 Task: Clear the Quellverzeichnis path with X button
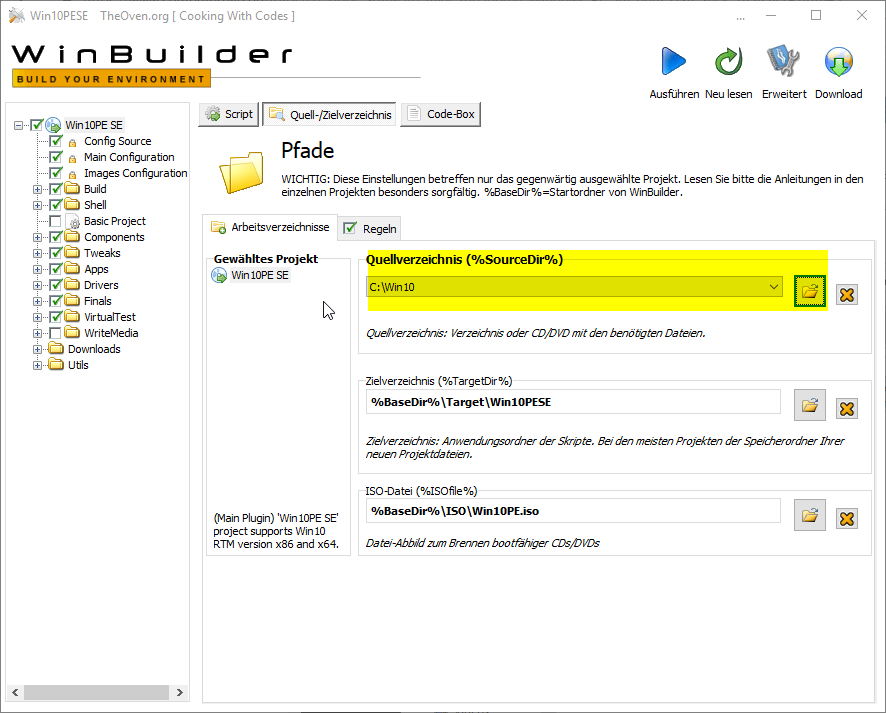pyautogui.click(x=846, y=294)
